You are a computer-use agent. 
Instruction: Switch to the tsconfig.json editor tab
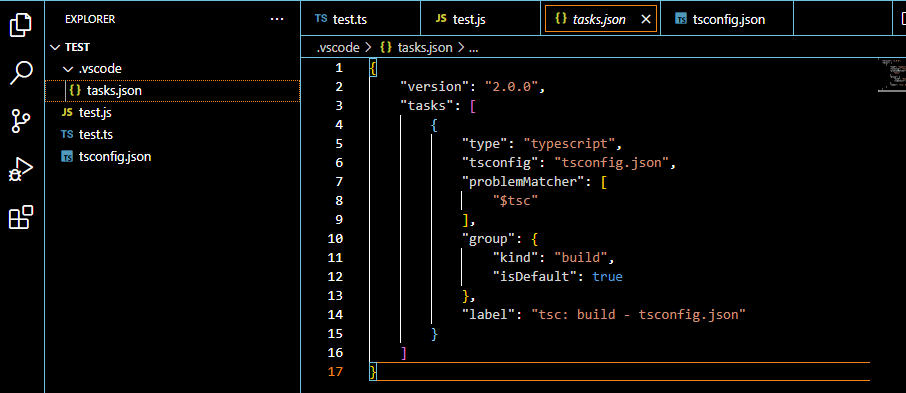(x=726, y=19)
